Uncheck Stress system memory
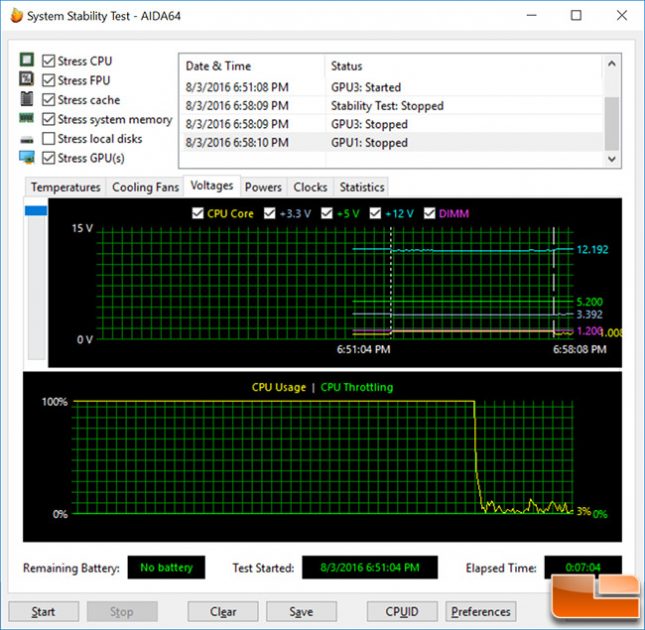 [49, 119]
